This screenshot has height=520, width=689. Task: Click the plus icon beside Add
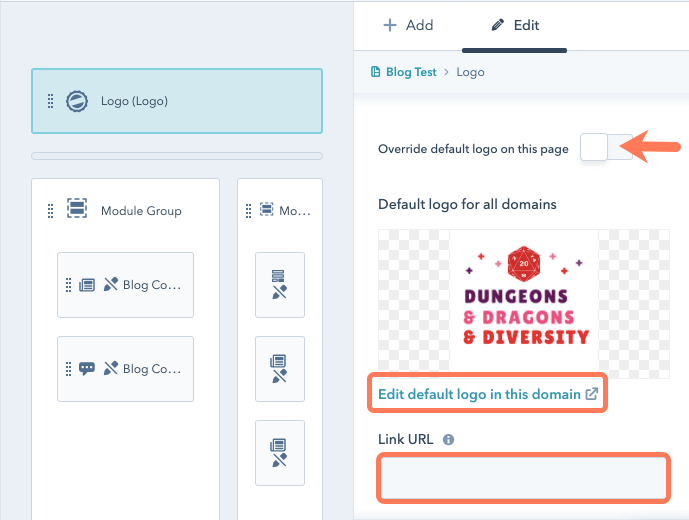(x=390, y=25)
